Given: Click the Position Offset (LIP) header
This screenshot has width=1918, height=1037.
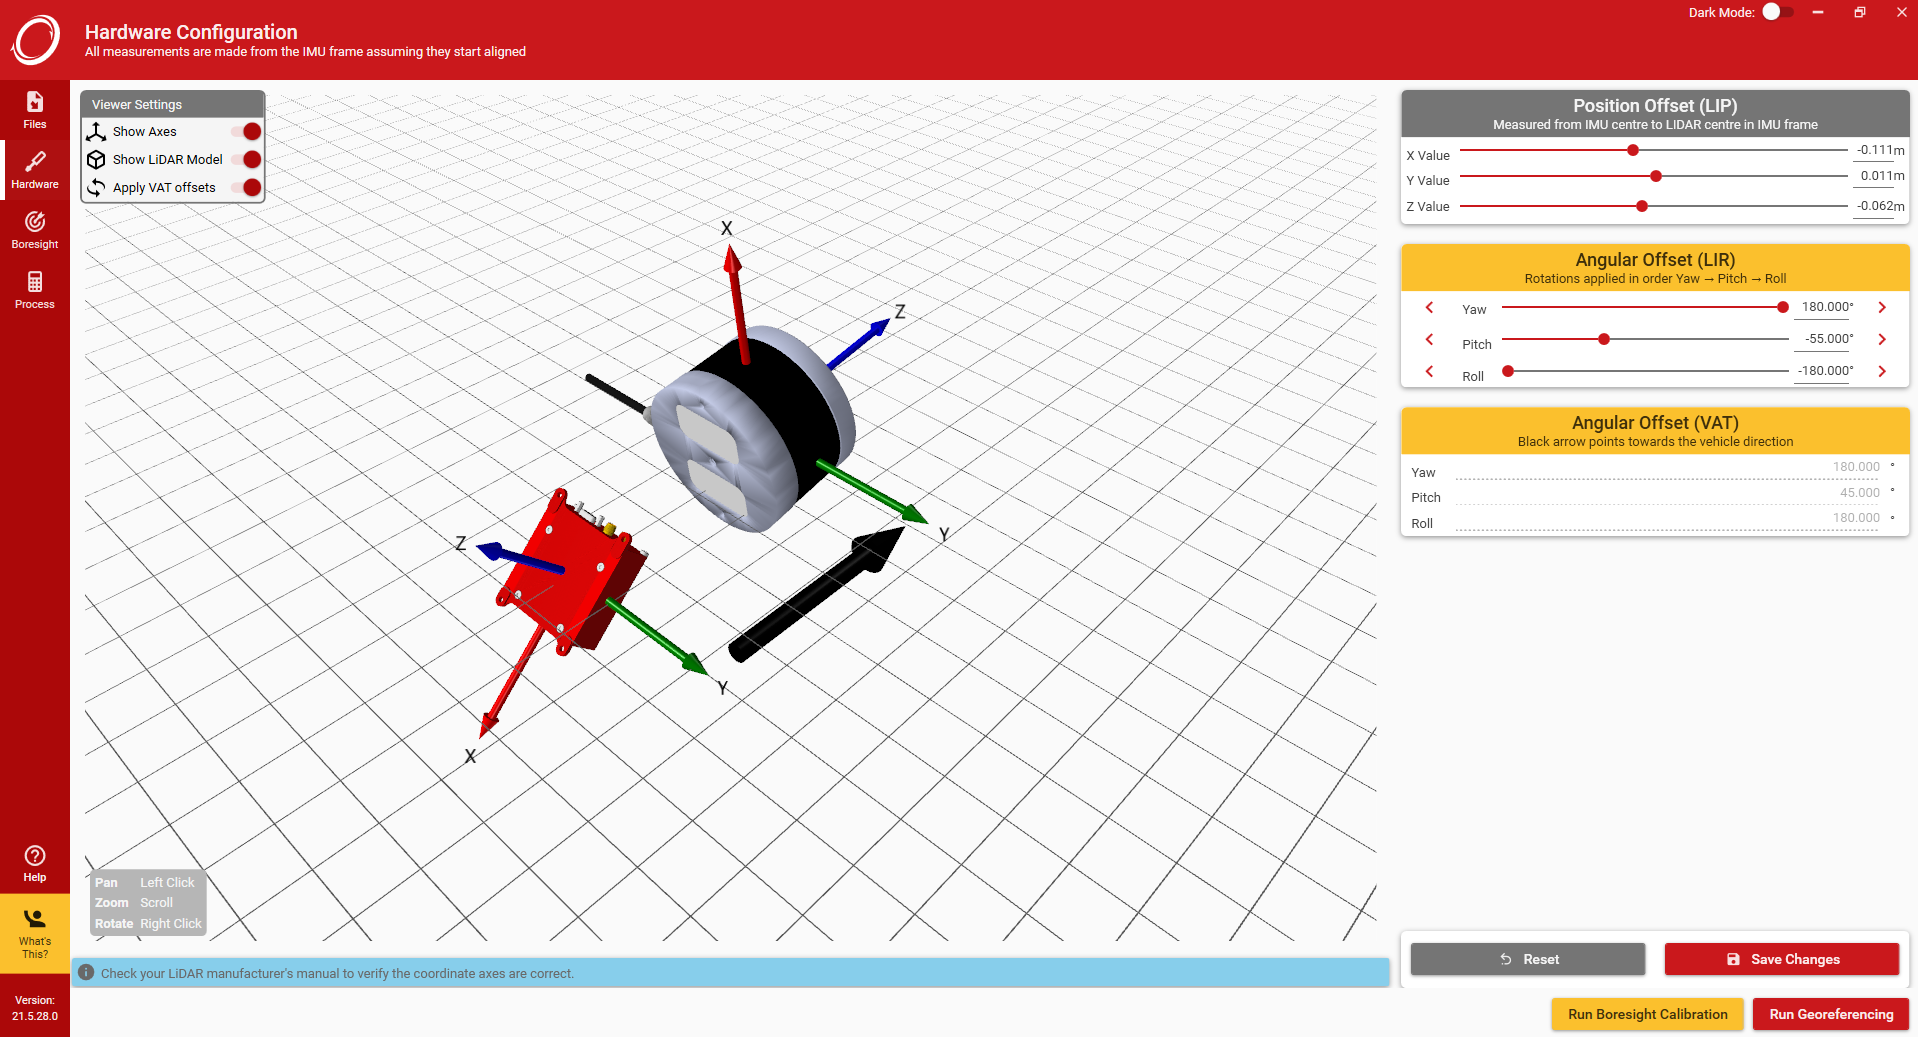Looking at the screenshot, I should [1655, 114].
